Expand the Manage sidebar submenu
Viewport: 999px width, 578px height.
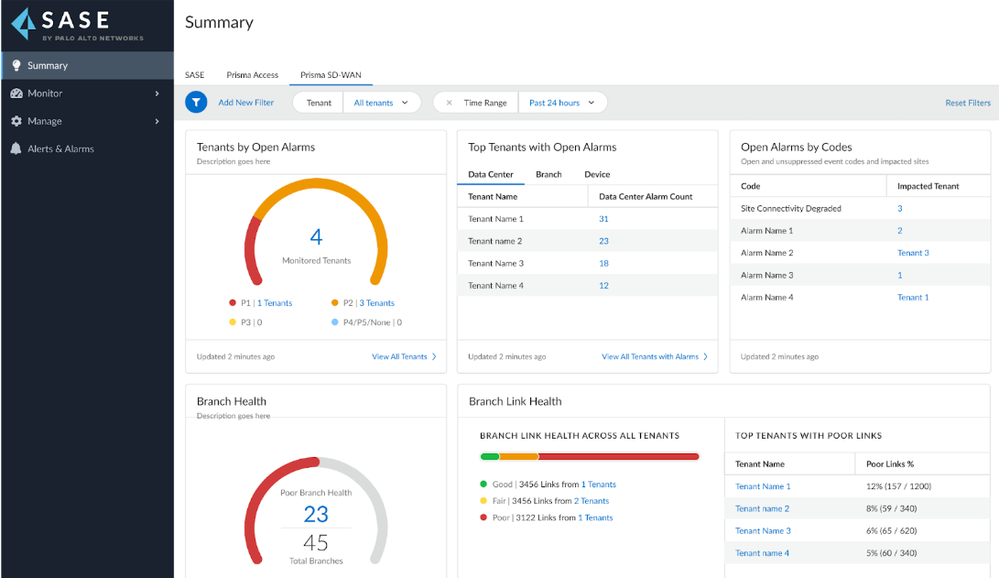click(x=157, y=122)
